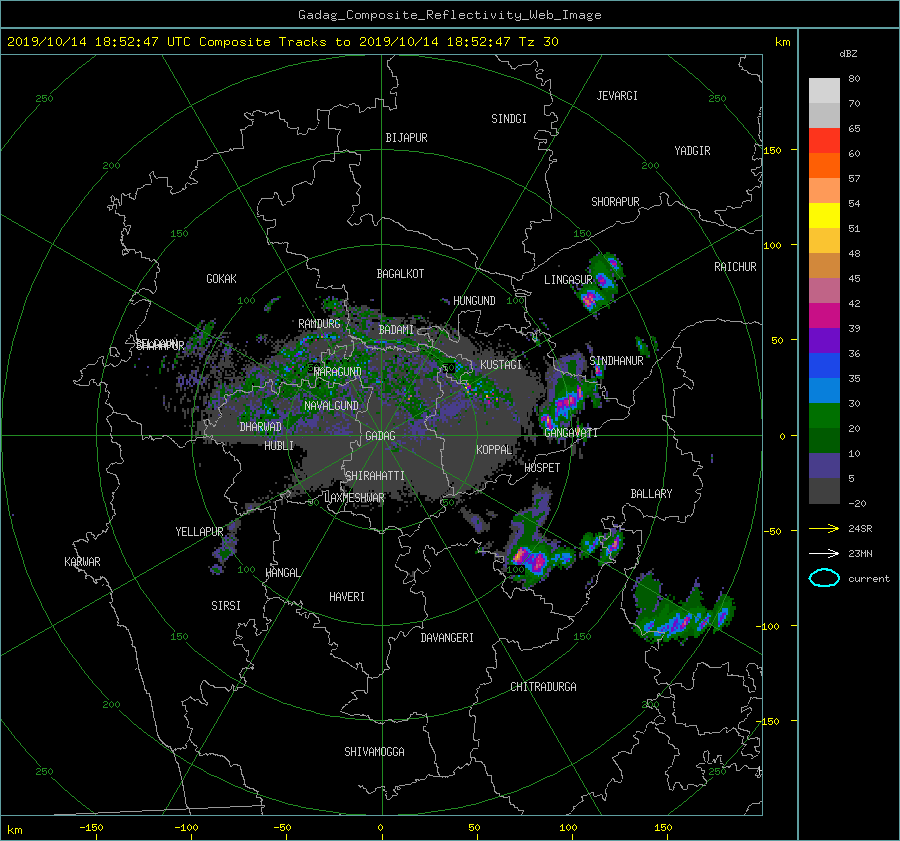Click the '24SR' legend label
This screenshot has width=900, height=841.
860,528
